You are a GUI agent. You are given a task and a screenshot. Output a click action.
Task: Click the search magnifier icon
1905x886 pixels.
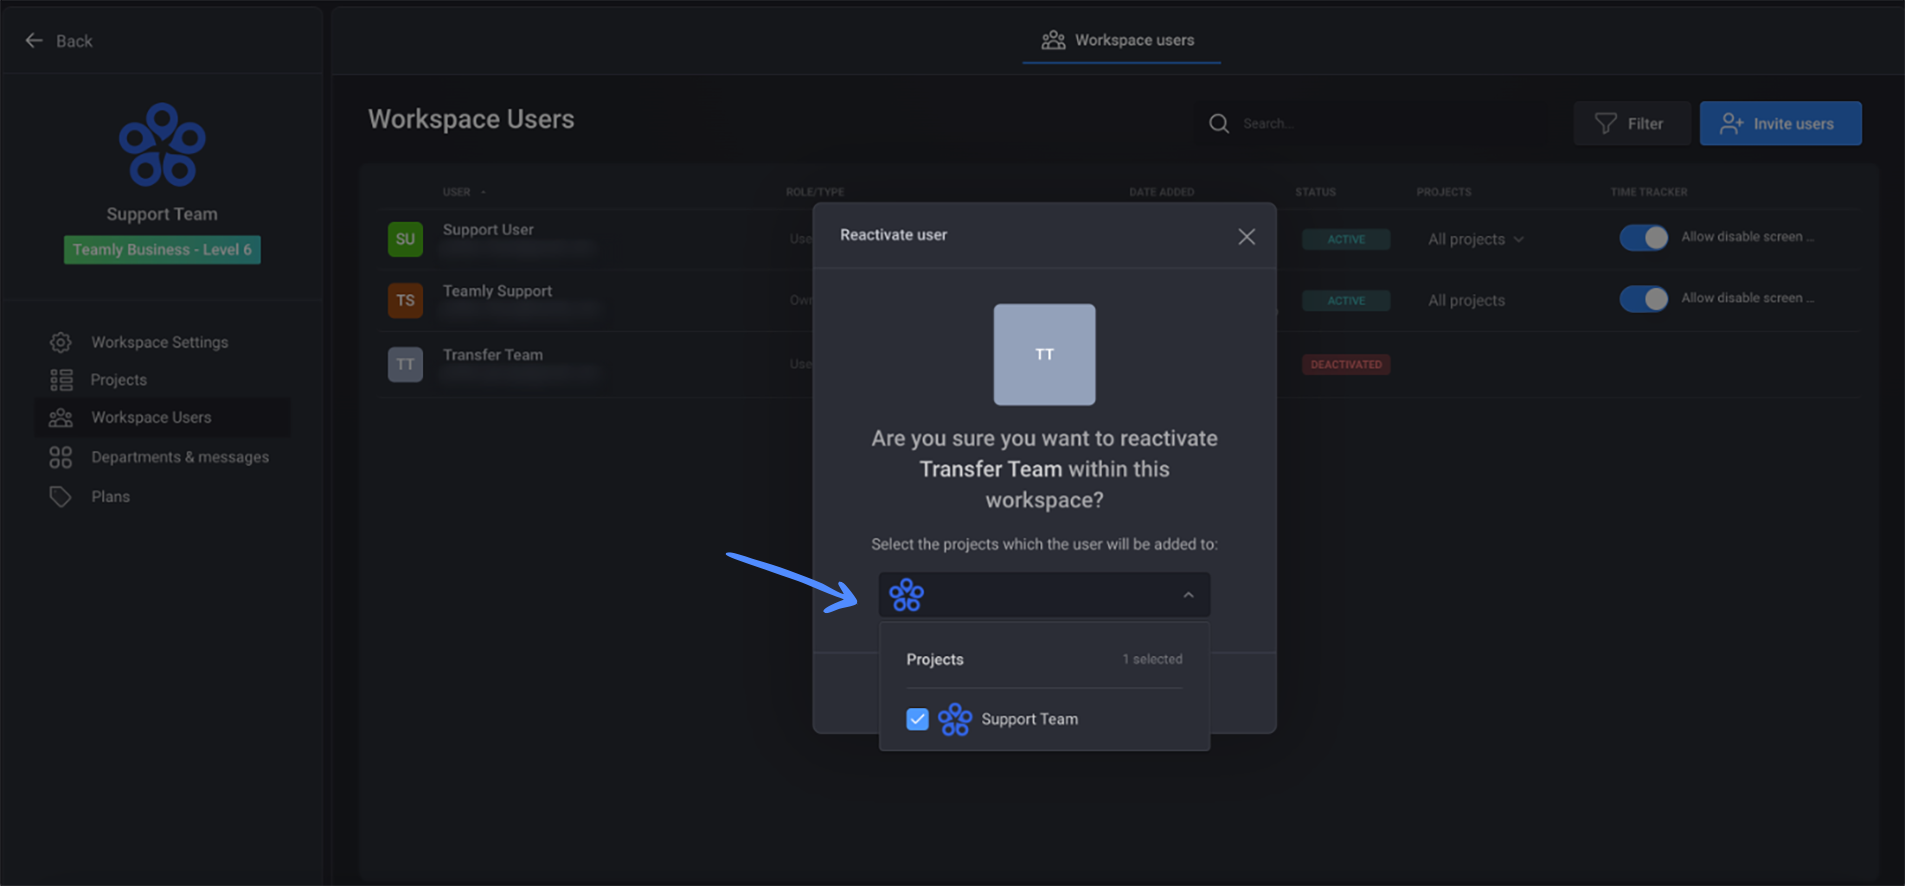1219,124
